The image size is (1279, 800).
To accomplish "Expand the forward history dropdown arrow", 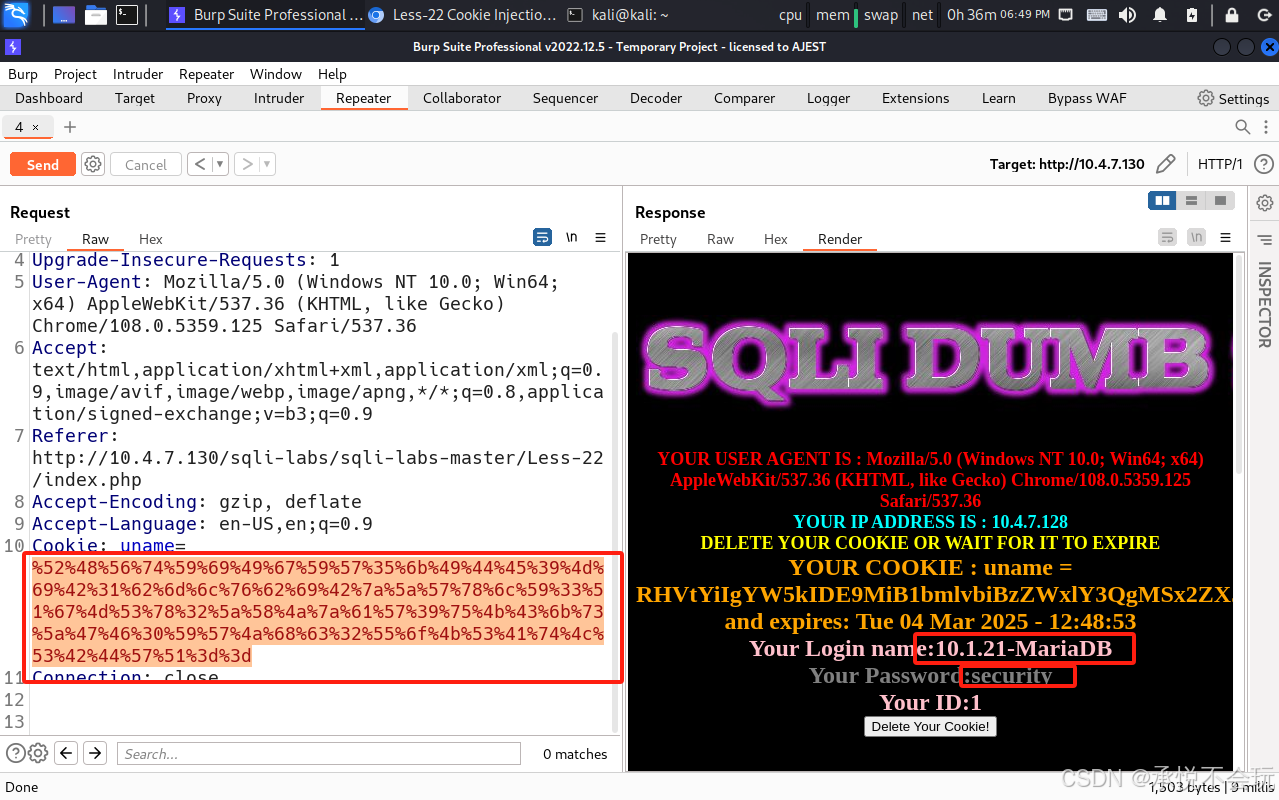I will 267,164.
